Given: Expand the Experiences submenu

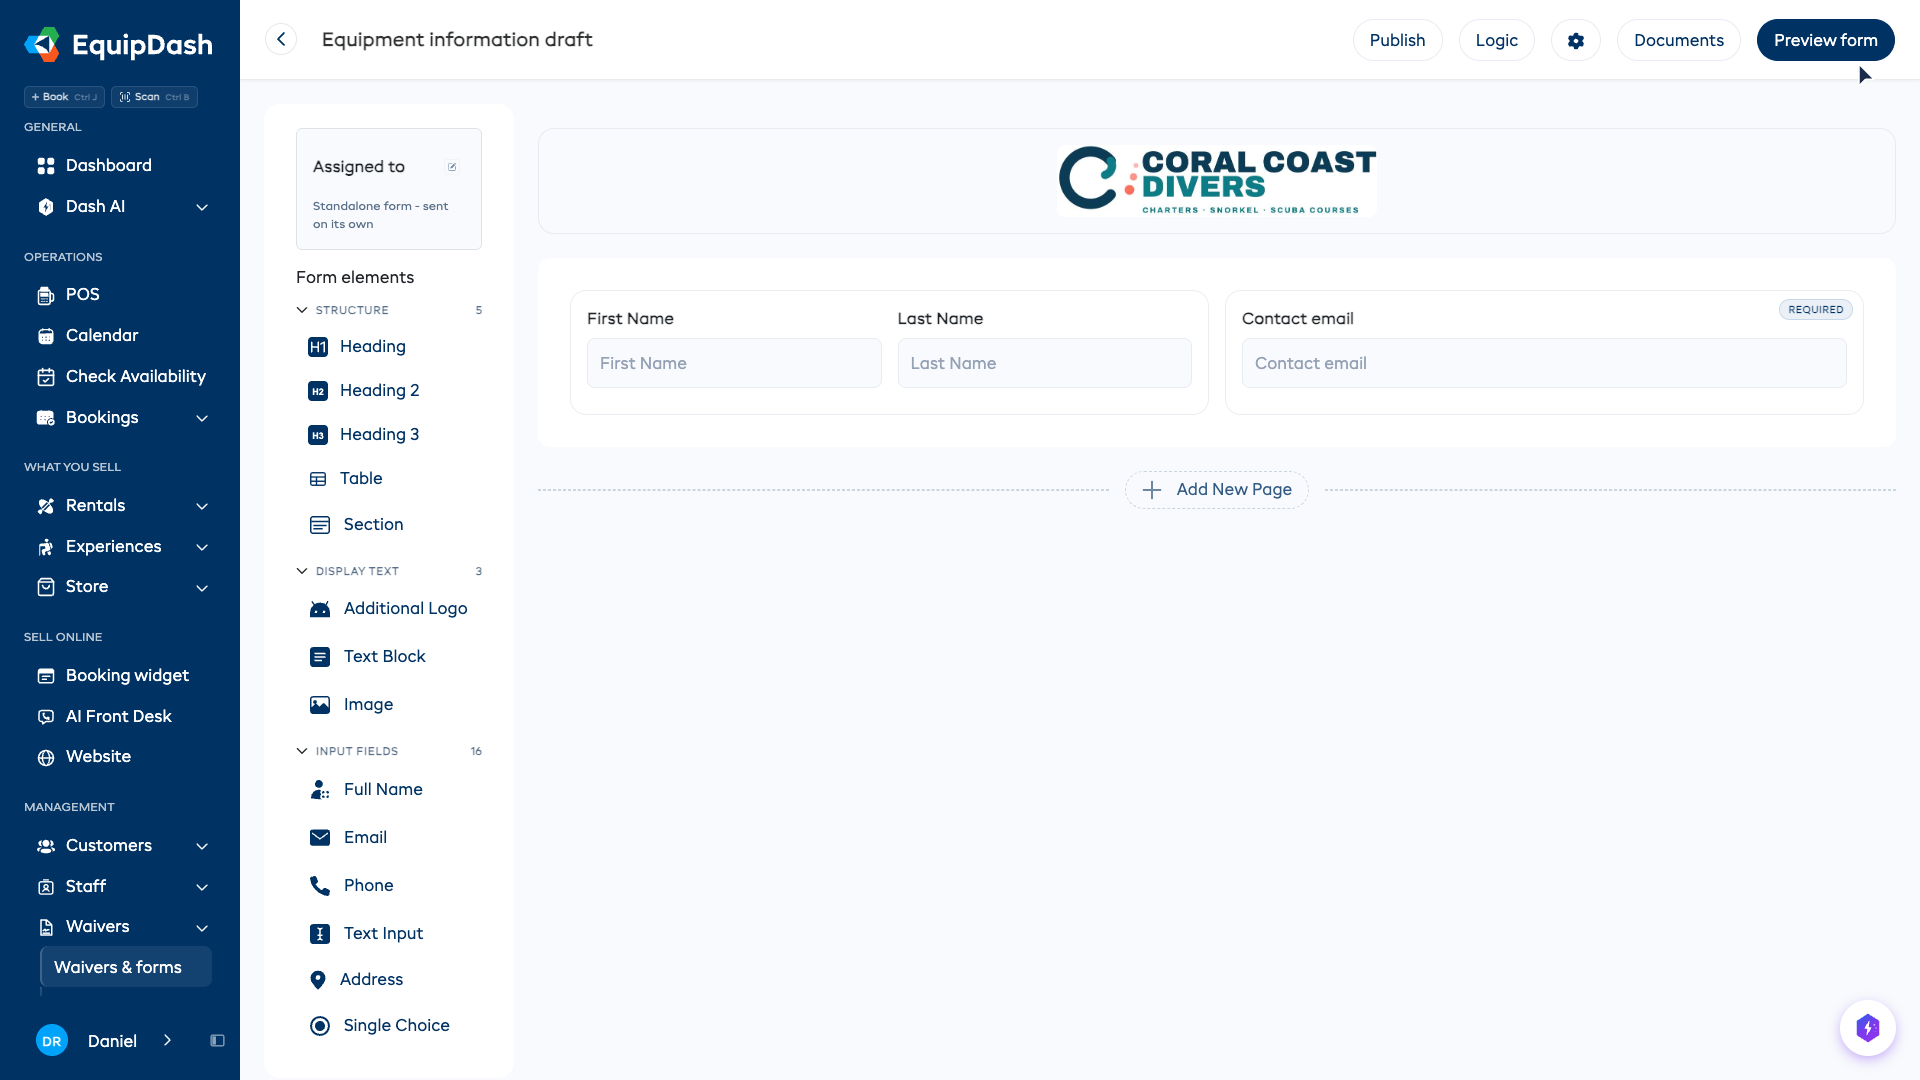Looking at the screenshot, I should pyautogui.click(x=202, y=547).
